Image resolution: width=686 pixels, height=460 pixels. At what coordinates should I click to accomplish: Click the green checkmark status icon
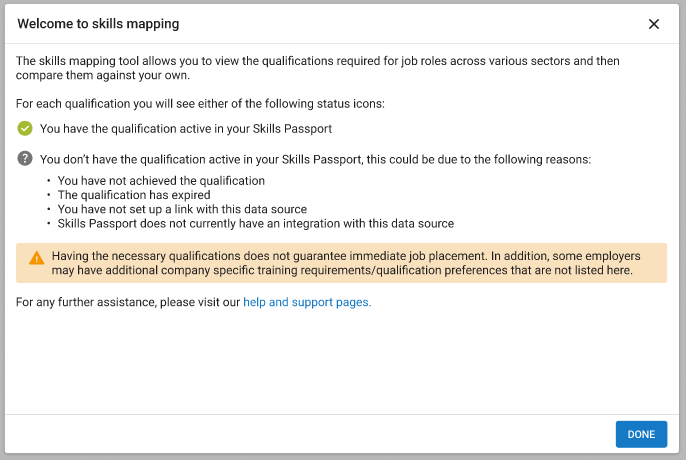click(25, 129)
